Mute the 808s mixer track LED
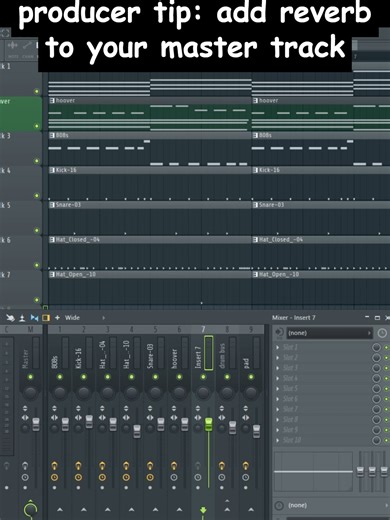Screen dimensions: 390x520 [x=60, y=377]
